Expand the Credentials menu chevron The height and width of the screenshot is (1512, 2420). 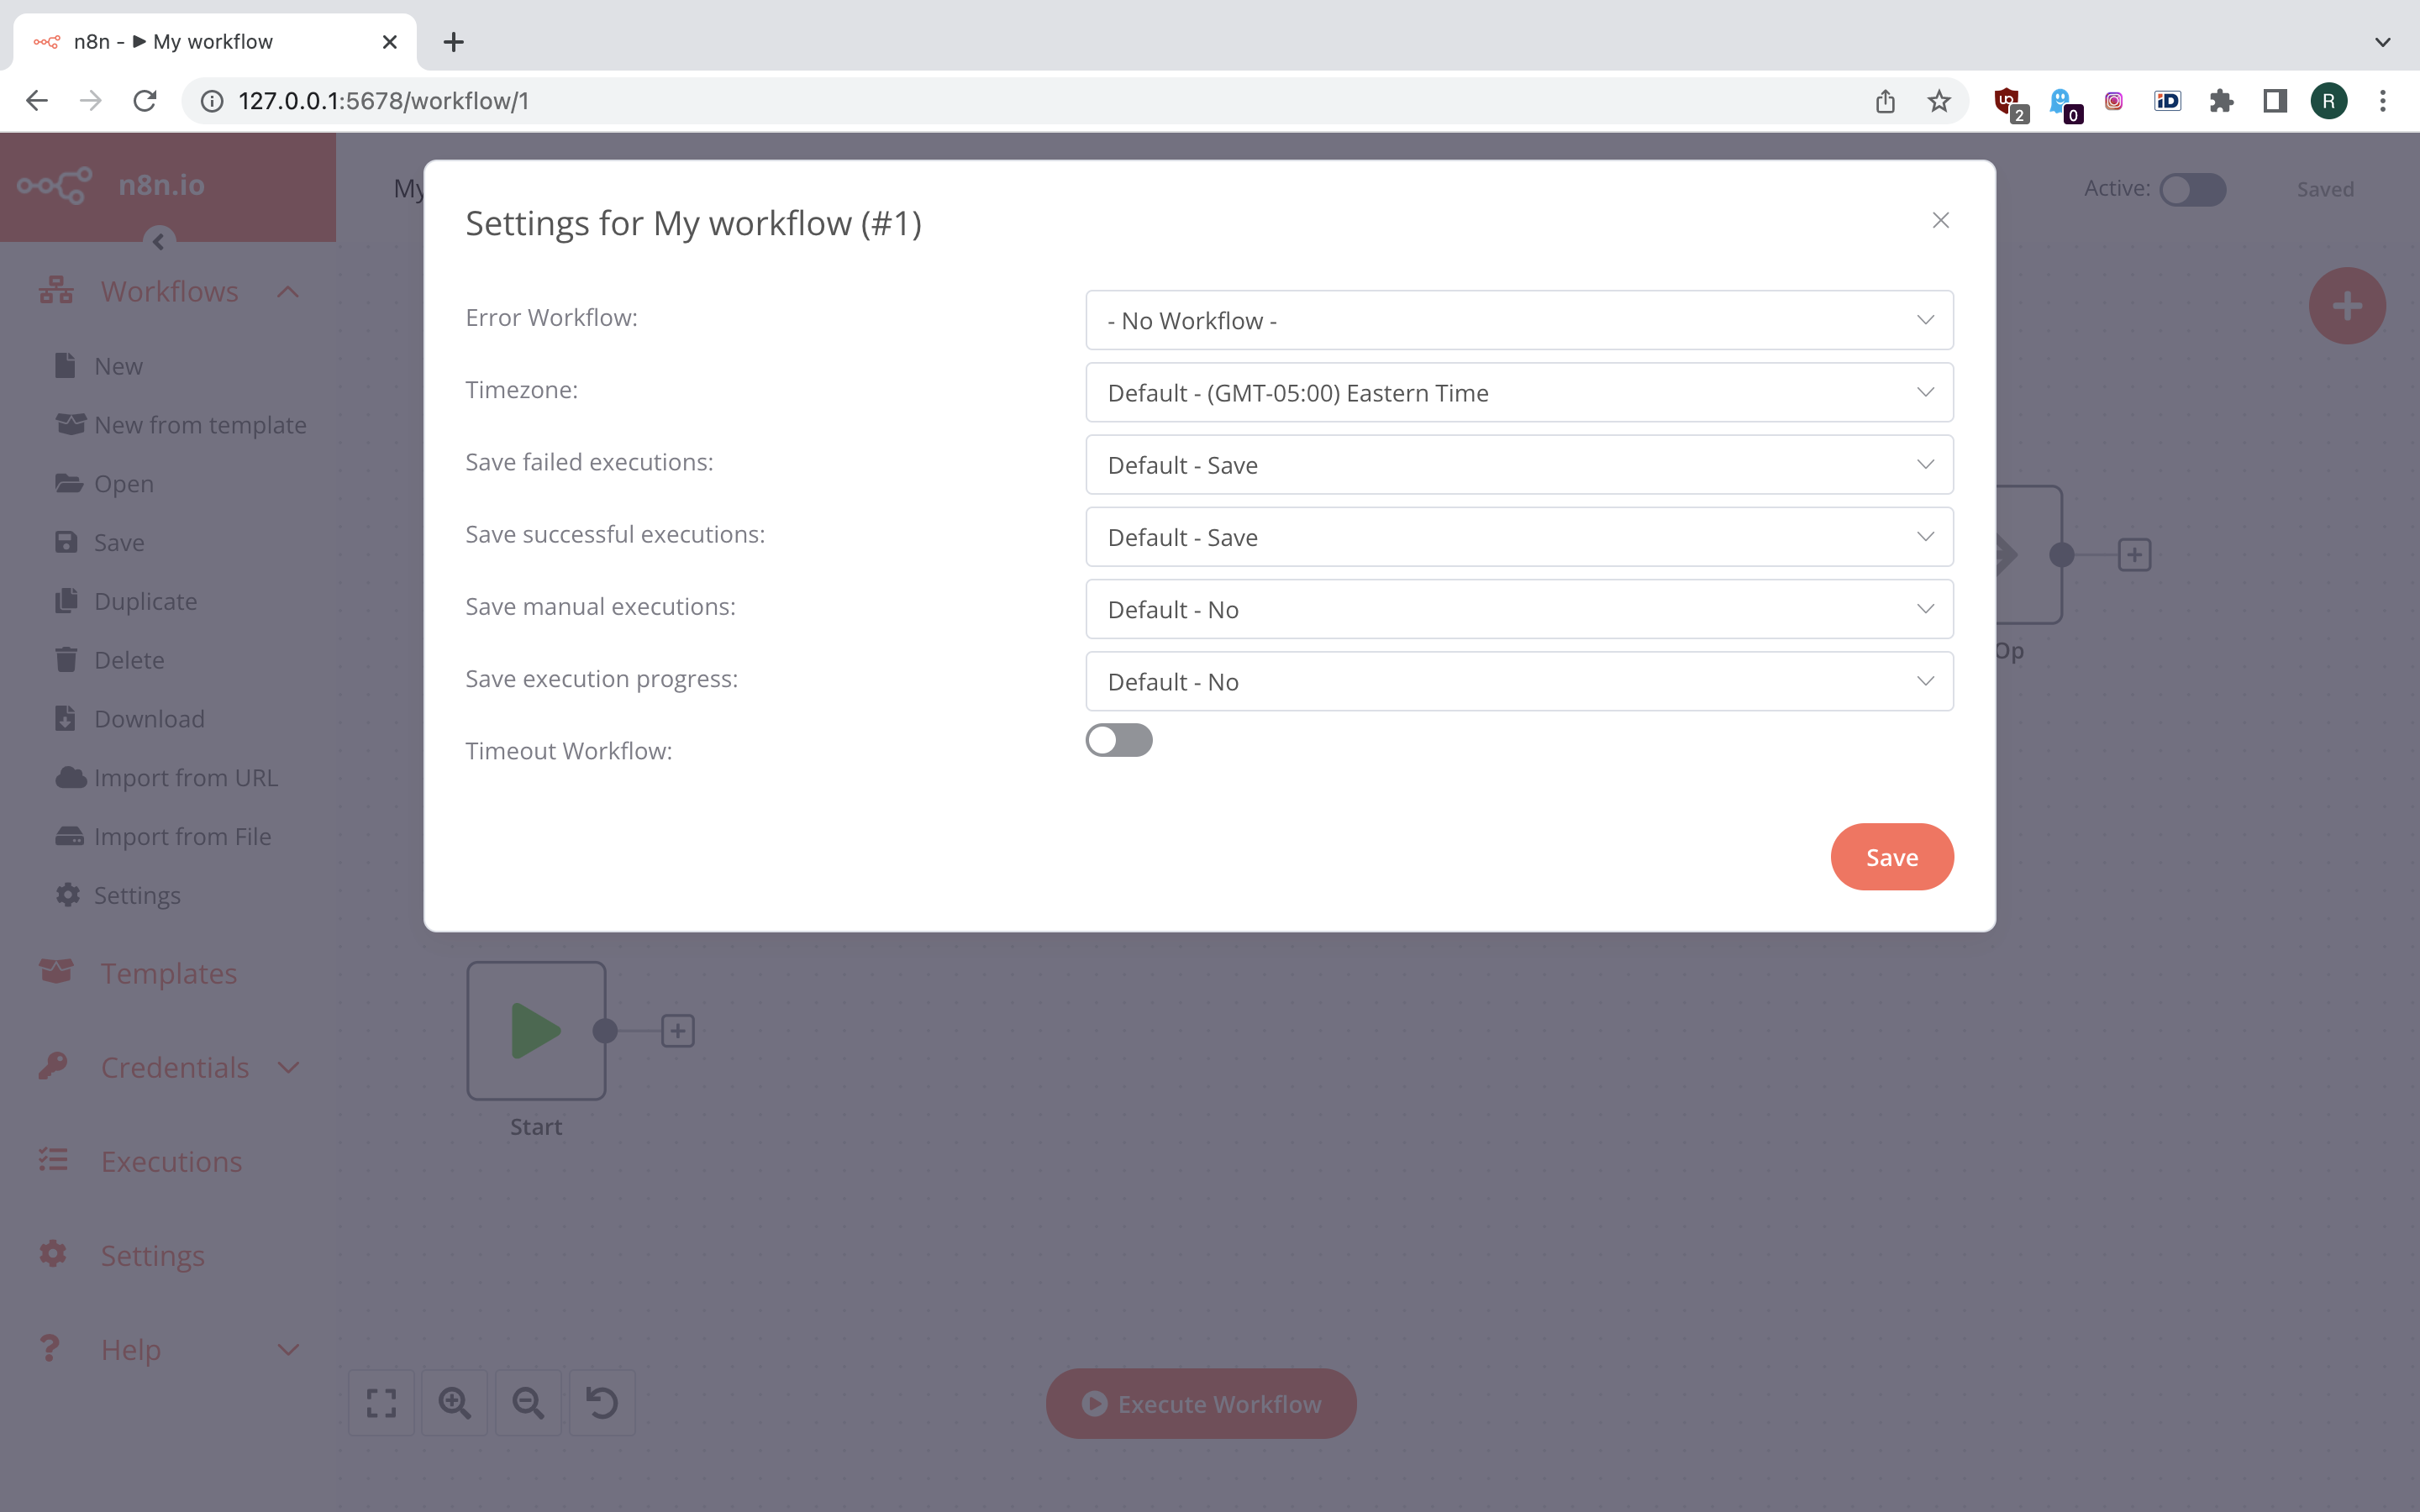(288, 1067)
